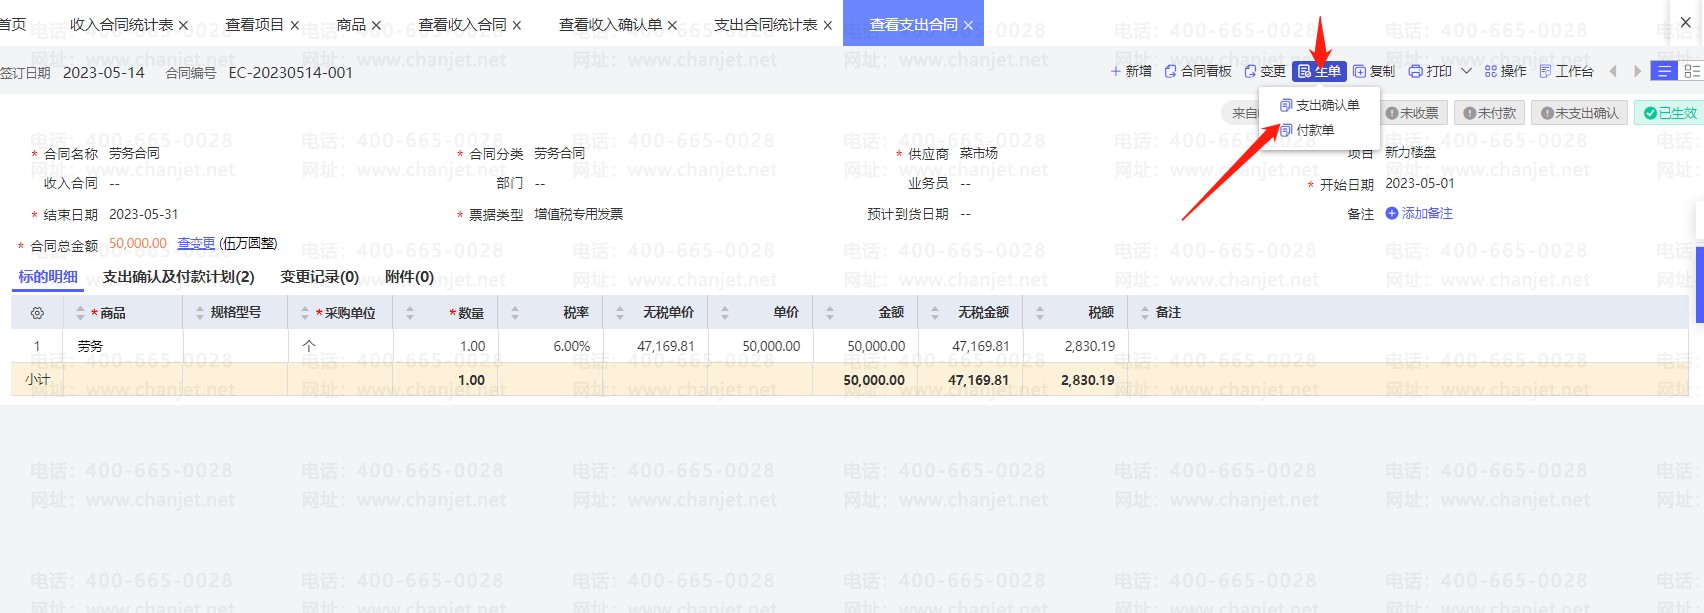Open 合同看板 contract dashboard

(x=1198, y=71)
